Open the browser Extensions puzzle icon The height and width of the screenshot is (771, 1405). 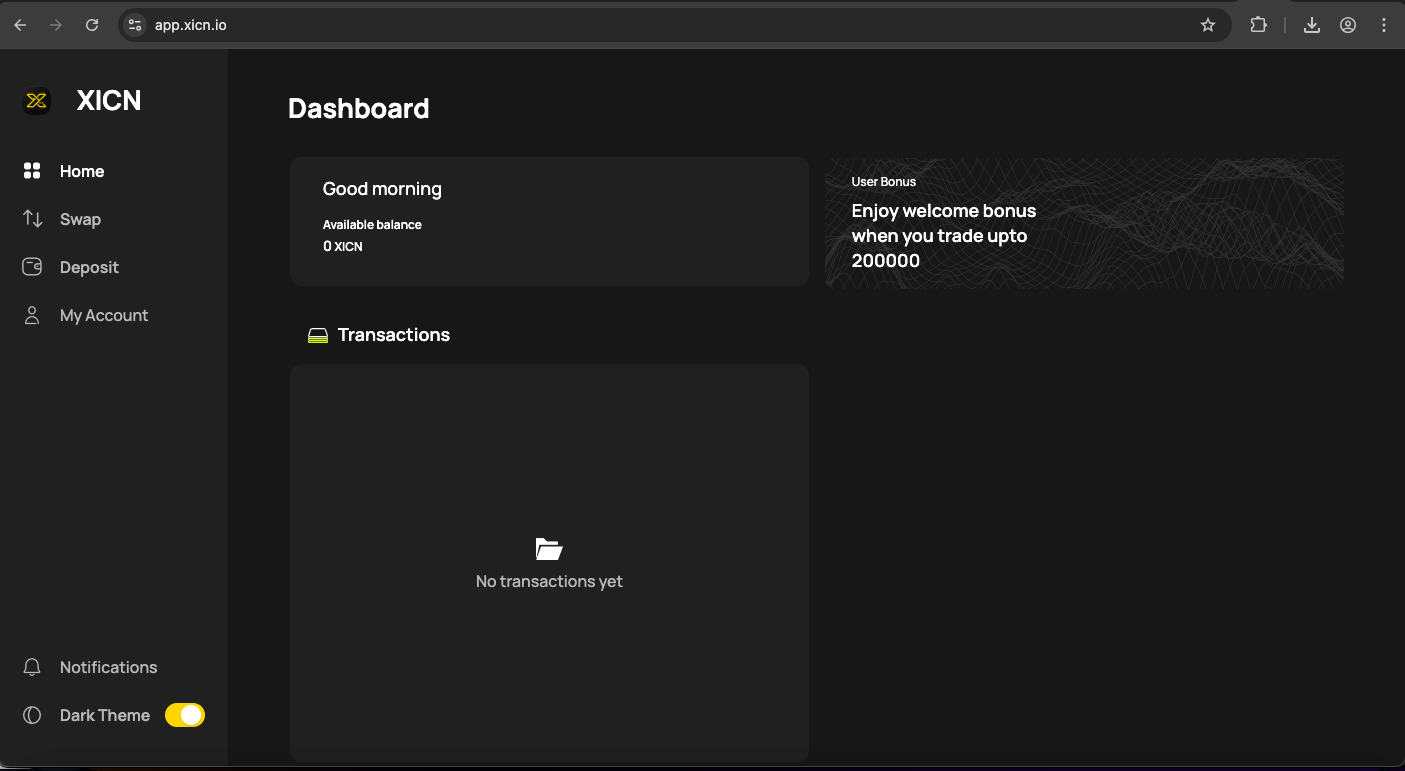coord(1259,25)
